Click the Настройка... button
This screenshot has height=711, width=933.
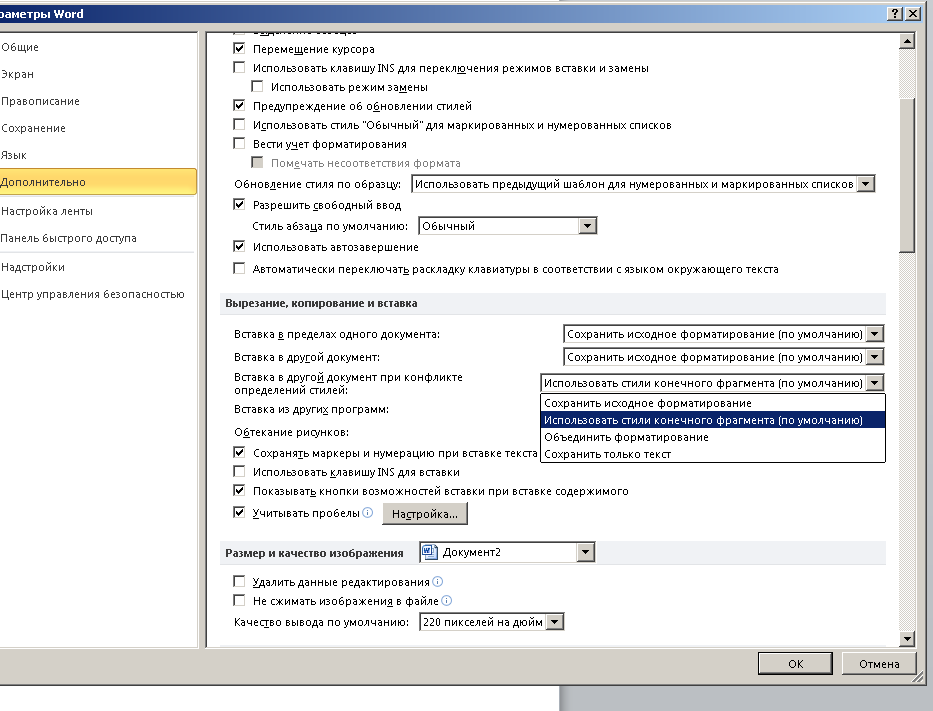pyautogui.click(x=425, y=513)
